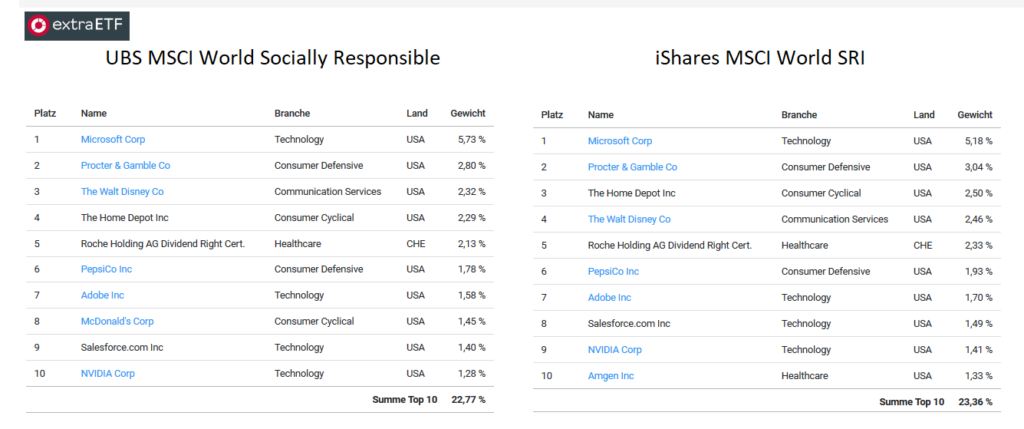Select Salesforce.com Inc in UBS table
Viewport: 1024px width, 429px height.
point(122,347)
